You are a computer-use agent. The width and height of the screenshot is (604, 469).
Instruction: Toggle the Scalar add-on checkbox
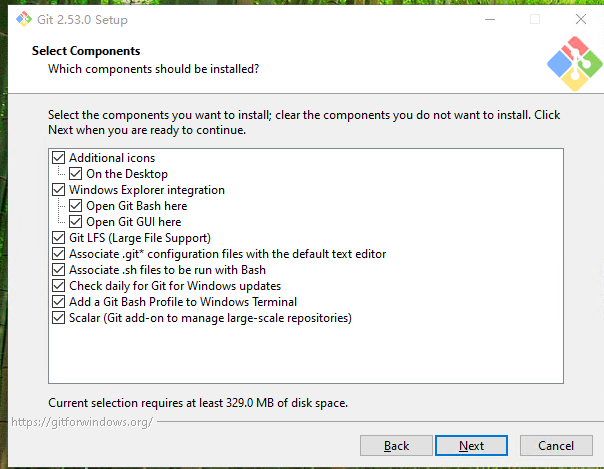point(59,318)
